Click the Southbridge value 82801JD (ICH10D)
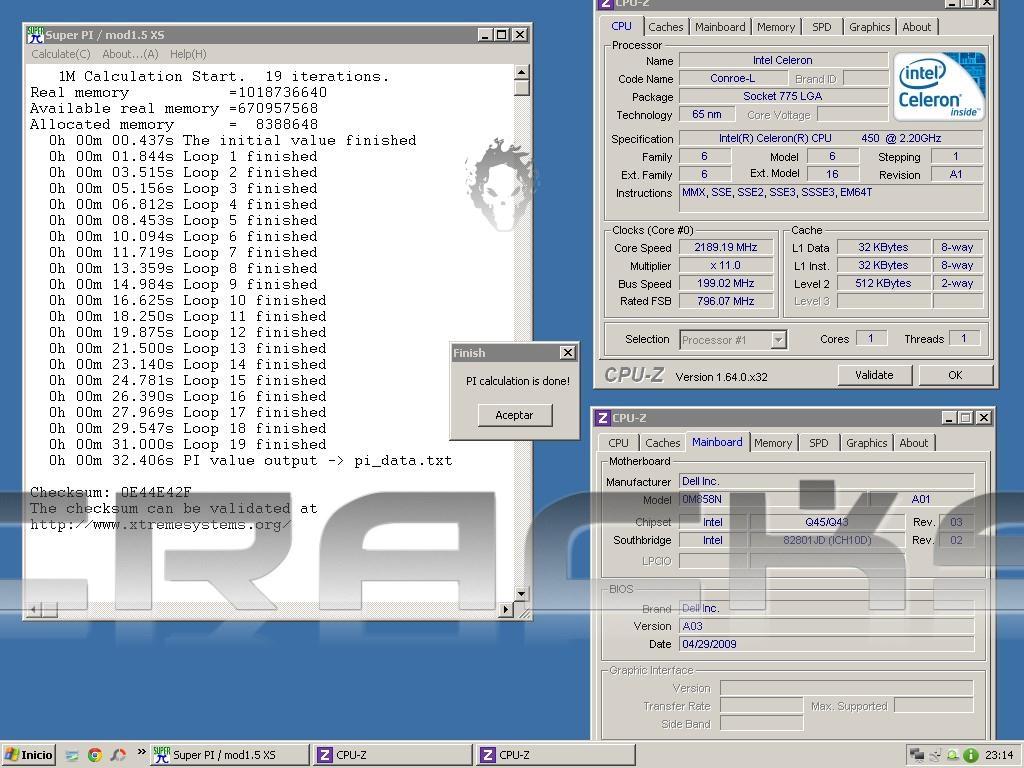 (826, 540)
